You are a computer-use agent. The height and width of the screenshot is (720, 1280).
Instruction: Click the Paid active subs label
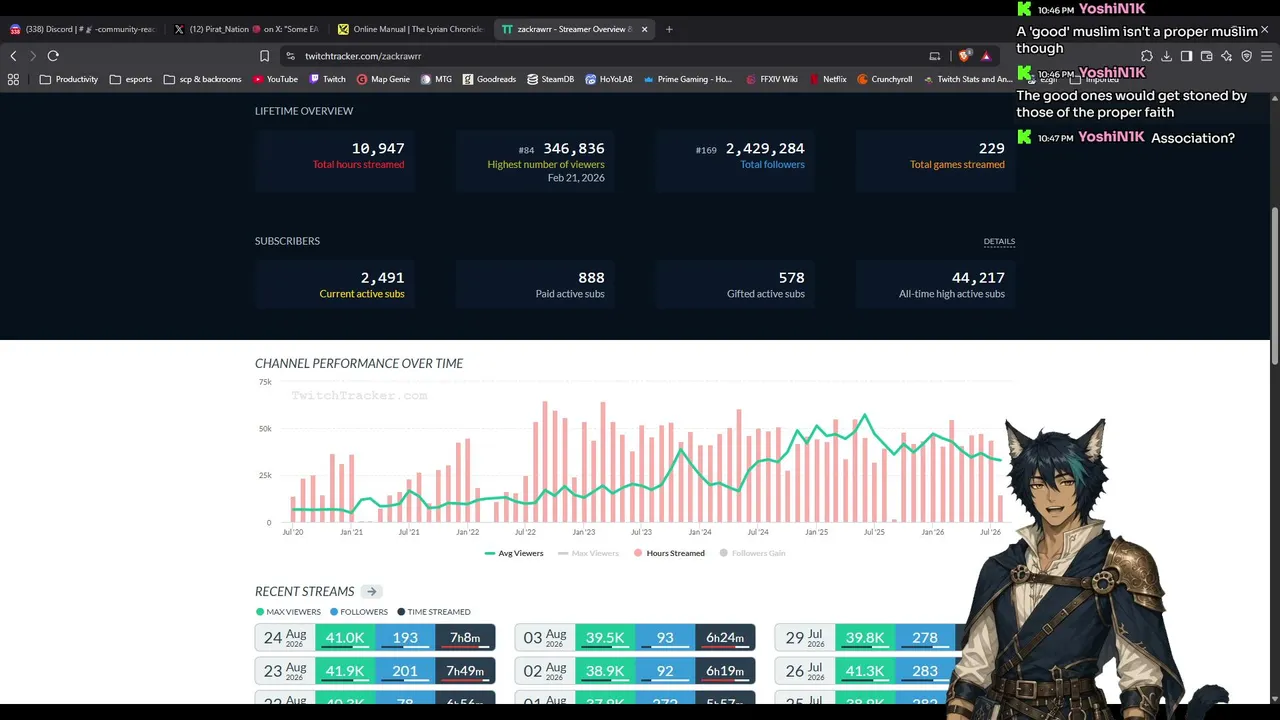click(570, 294)
